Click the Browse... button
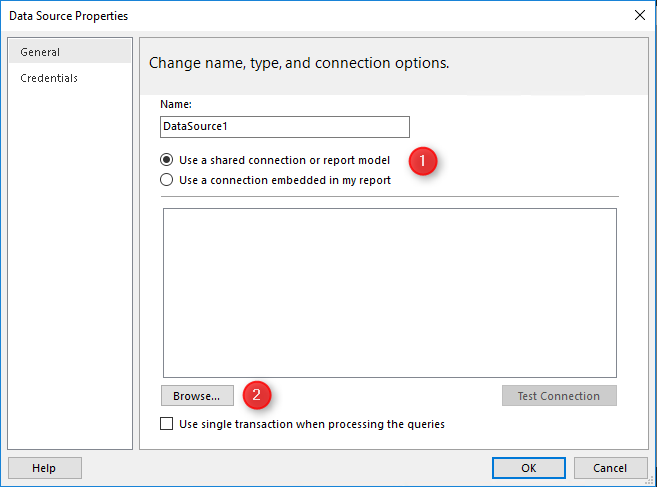The height and width of the screenshot is (487, 657). point(197,396)
